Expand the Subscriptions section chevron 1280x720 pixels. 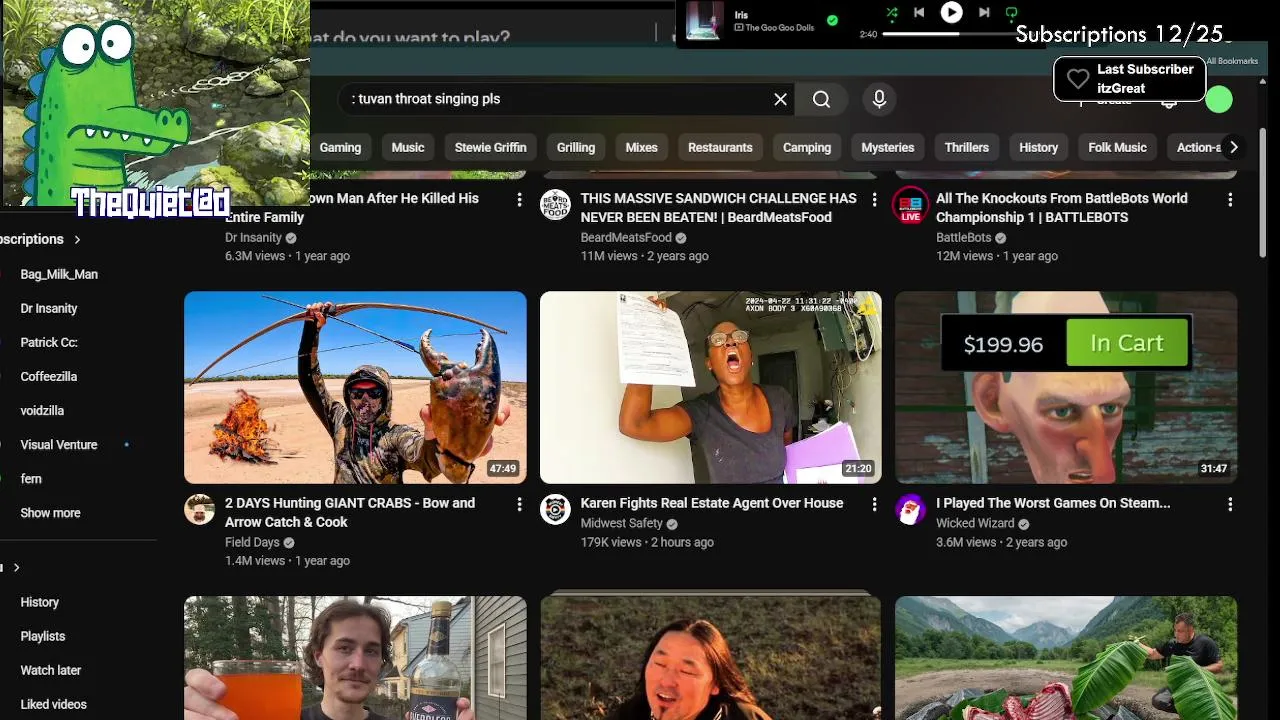tap(77, 239)
